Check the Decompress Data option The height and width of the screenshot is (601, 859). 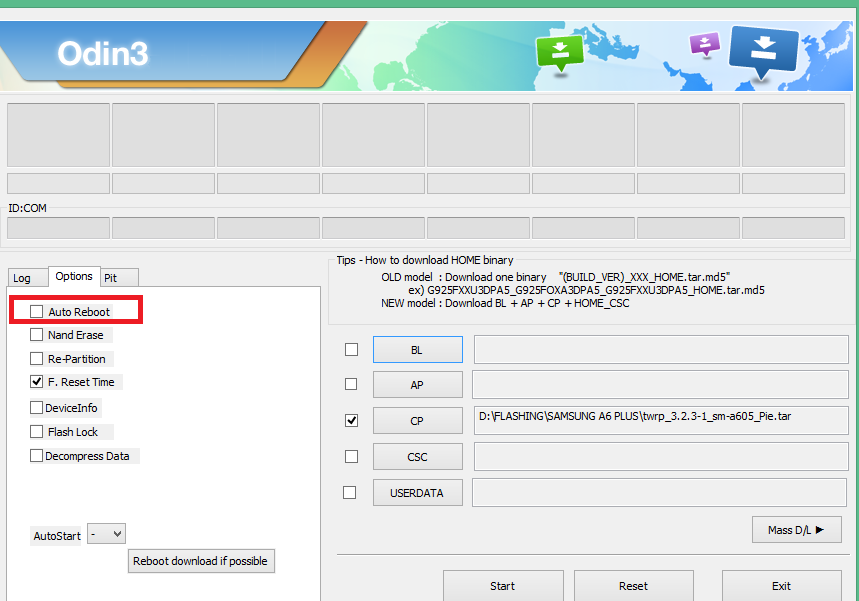click(37, 456)
